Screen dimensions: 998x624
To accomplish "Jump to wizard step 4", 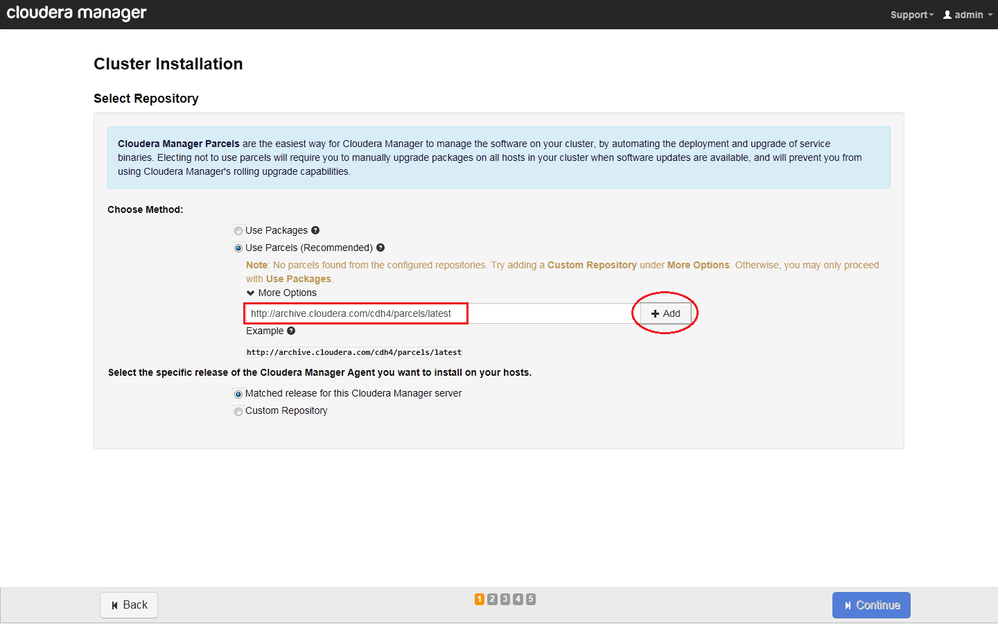I will tap(517, 599).
